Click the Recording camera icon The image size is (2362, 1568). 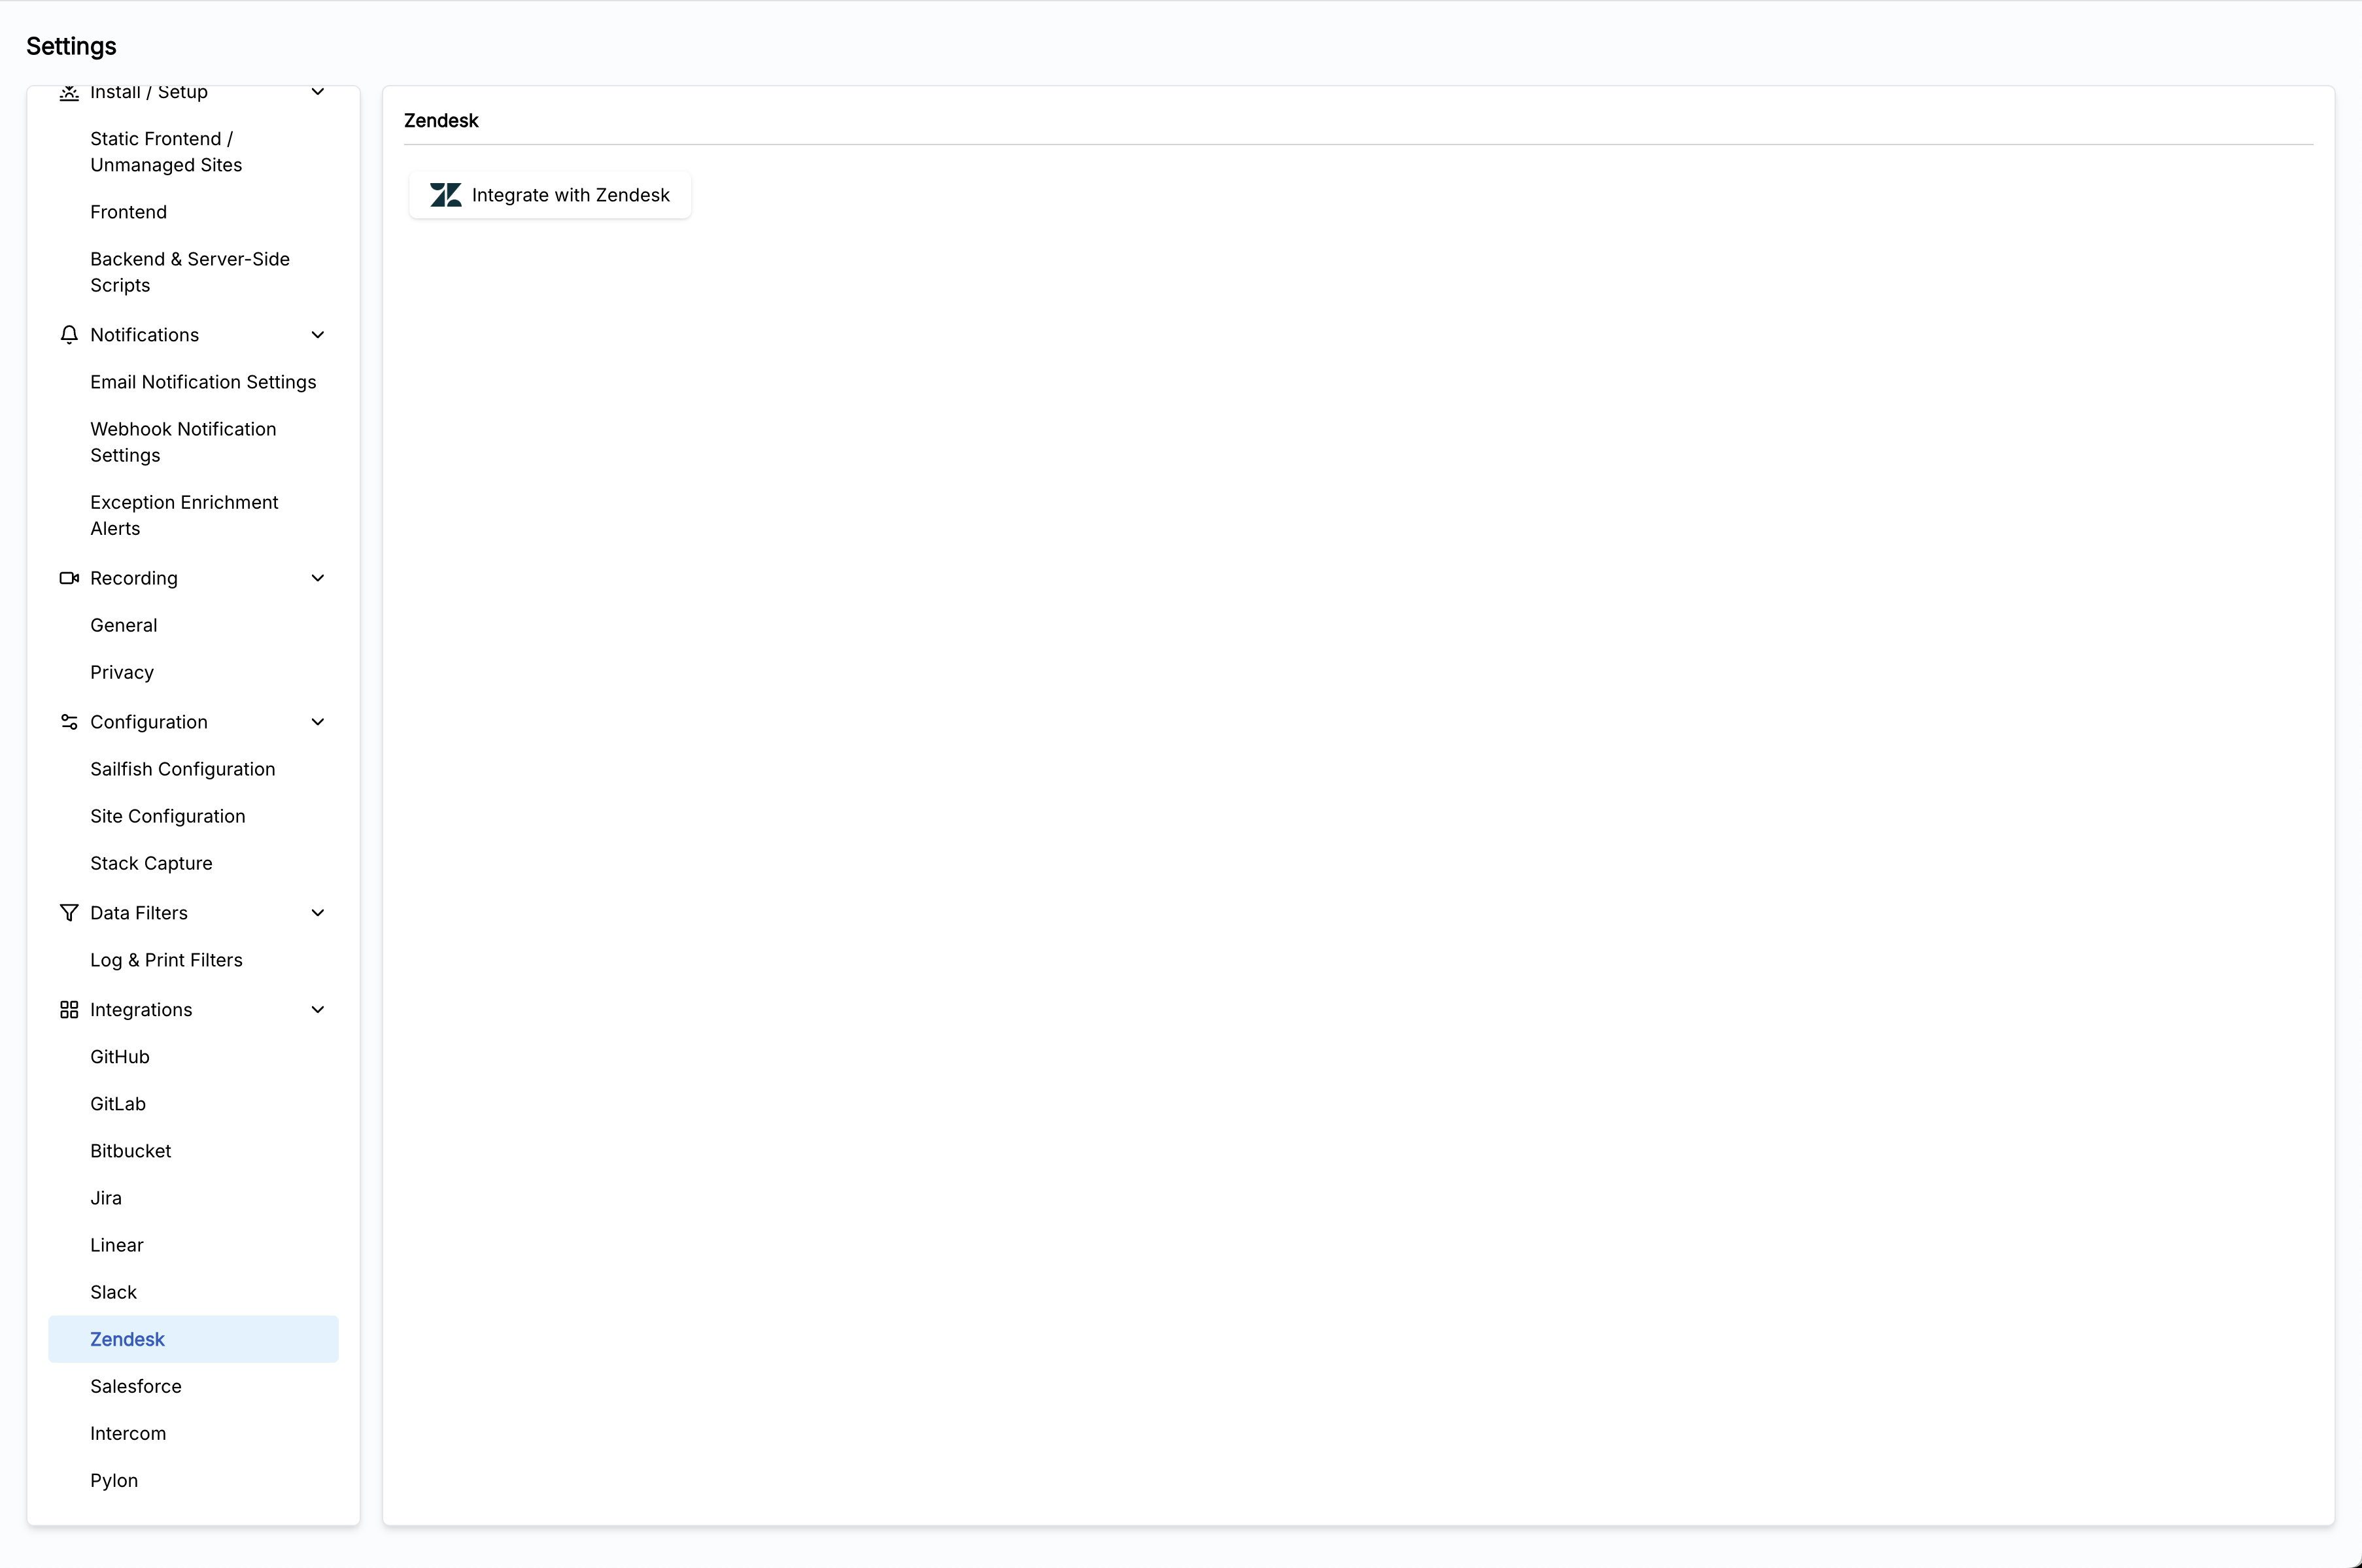(x=69, y=578)
